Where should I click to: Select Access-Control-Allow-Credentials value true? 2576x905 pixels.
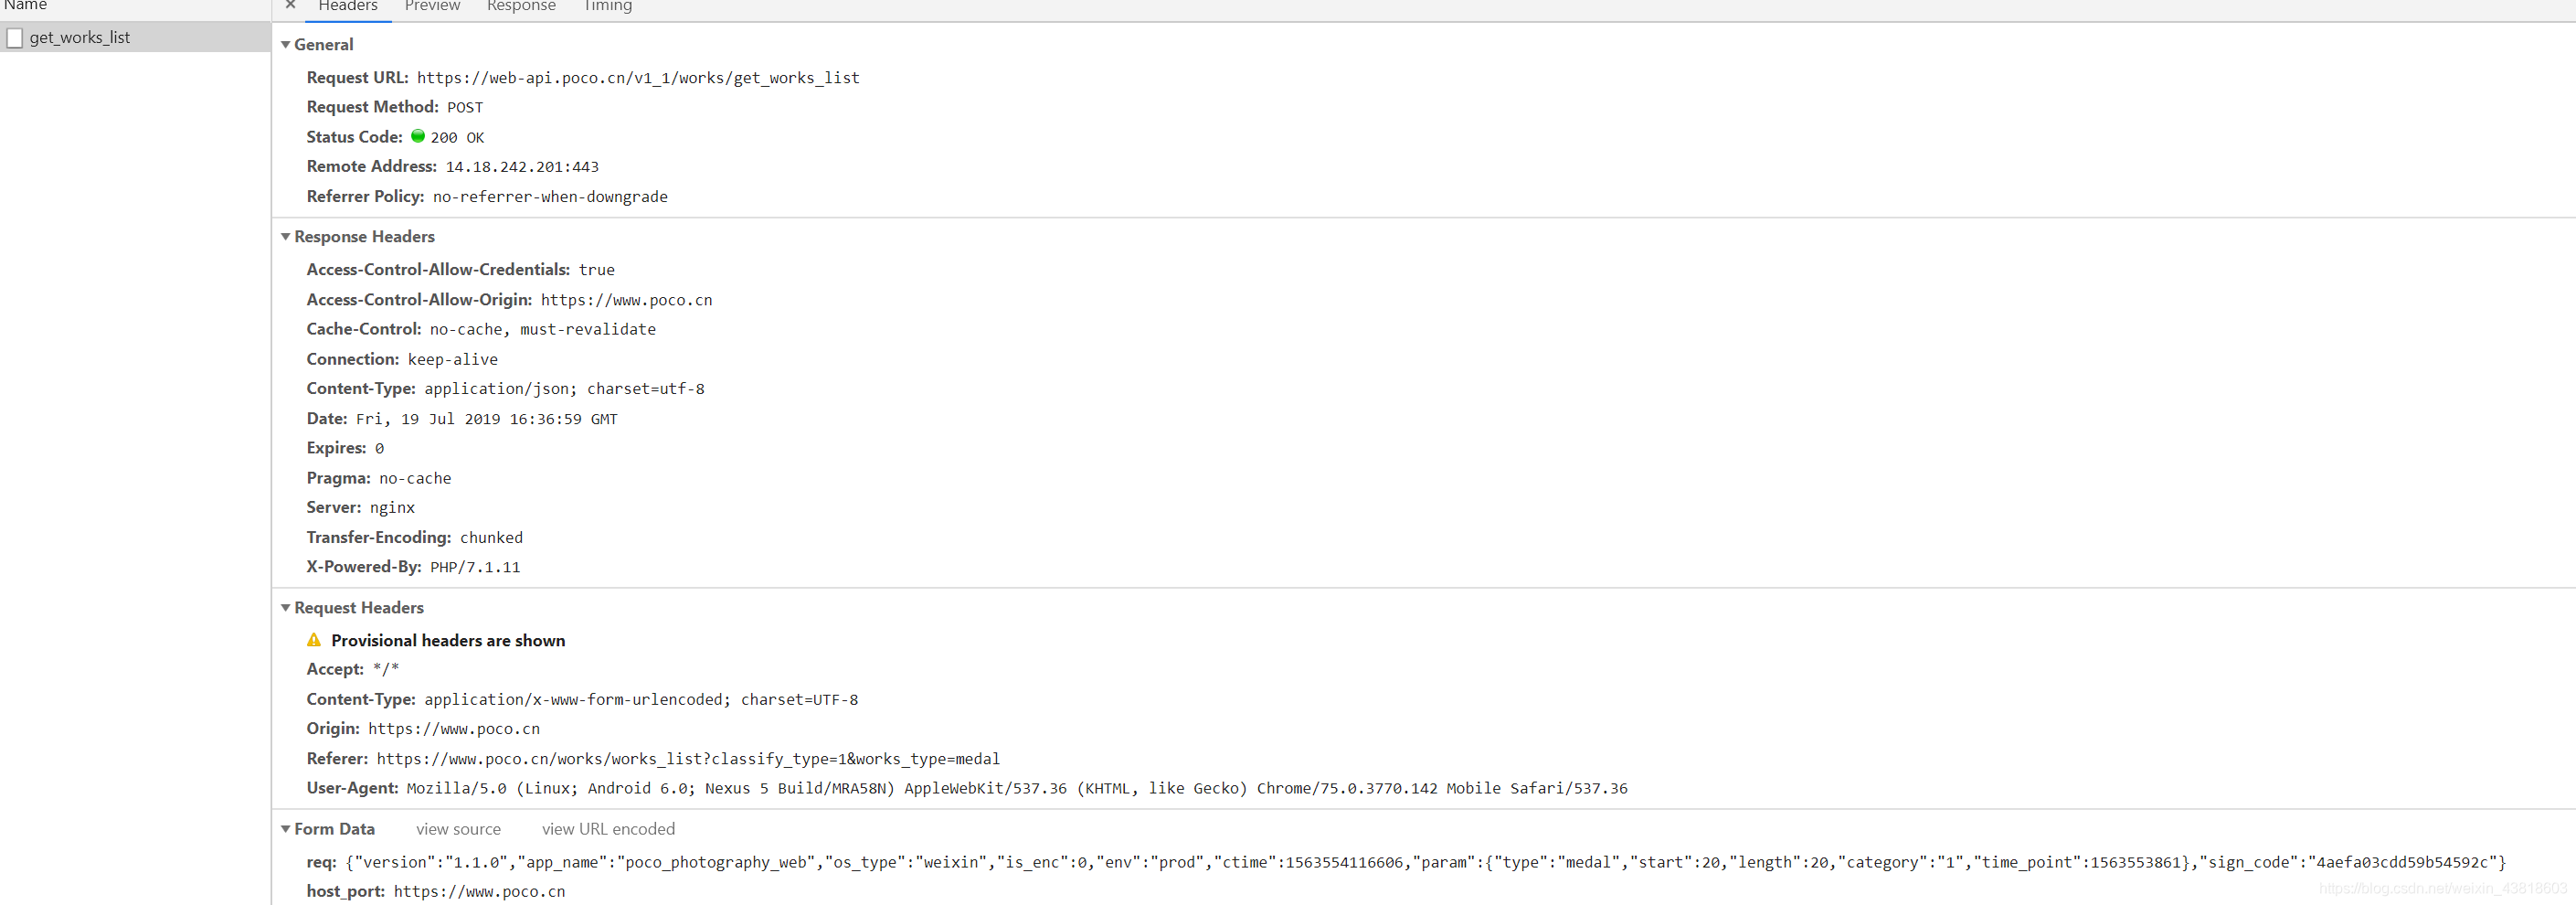pyautogui.click(x=597, y=270)
